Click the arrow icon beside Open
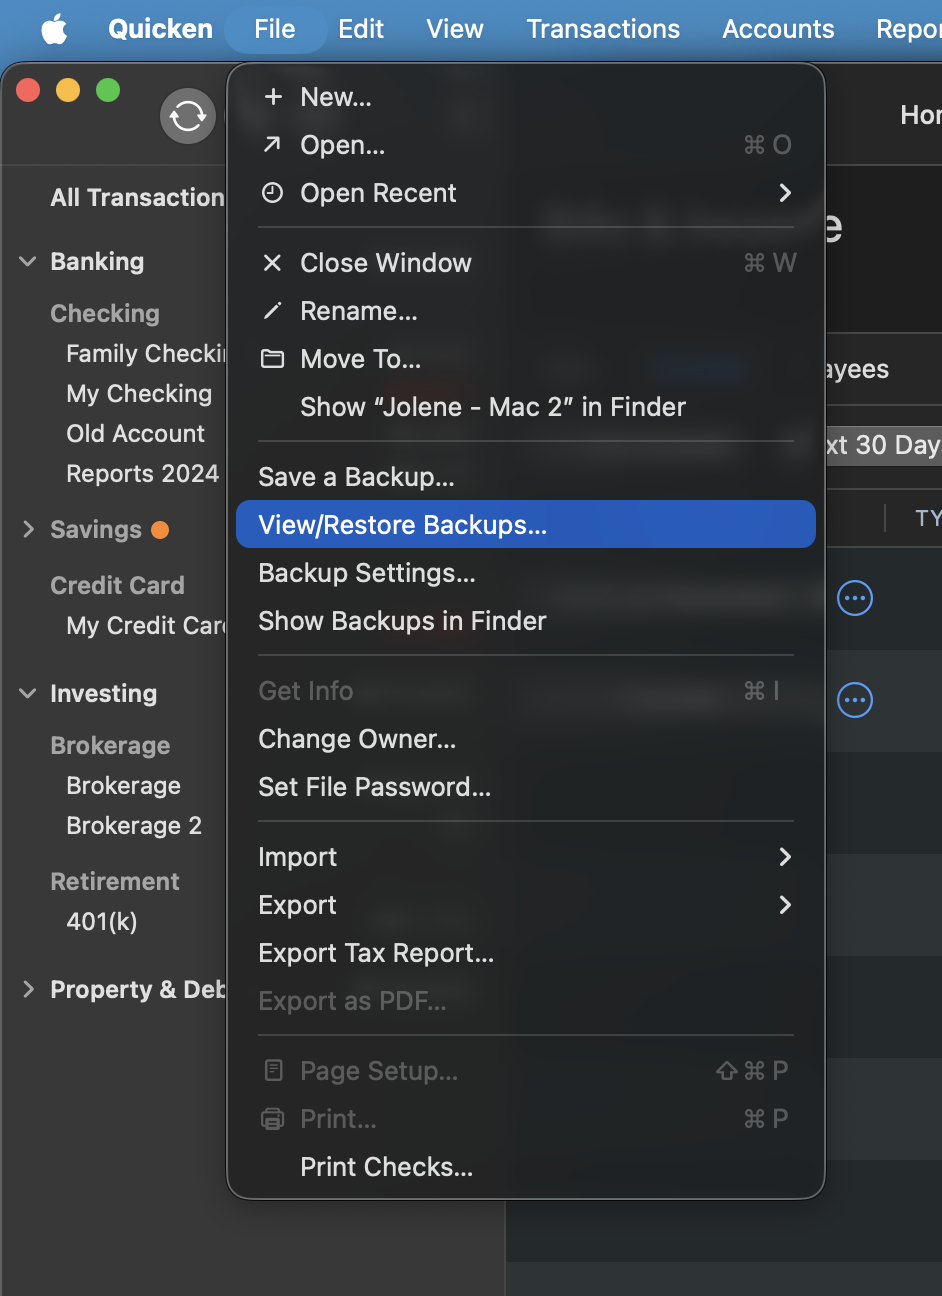The image size is (942, 1296). [272, 145]
